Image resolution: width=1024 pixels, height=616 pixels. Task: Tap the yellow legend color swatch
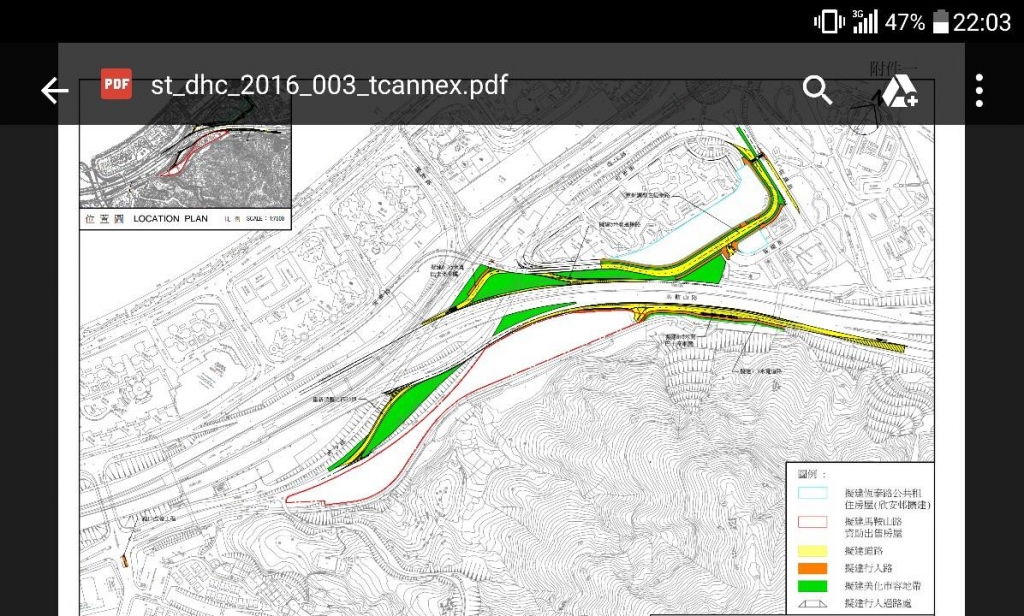click(812, 551)
